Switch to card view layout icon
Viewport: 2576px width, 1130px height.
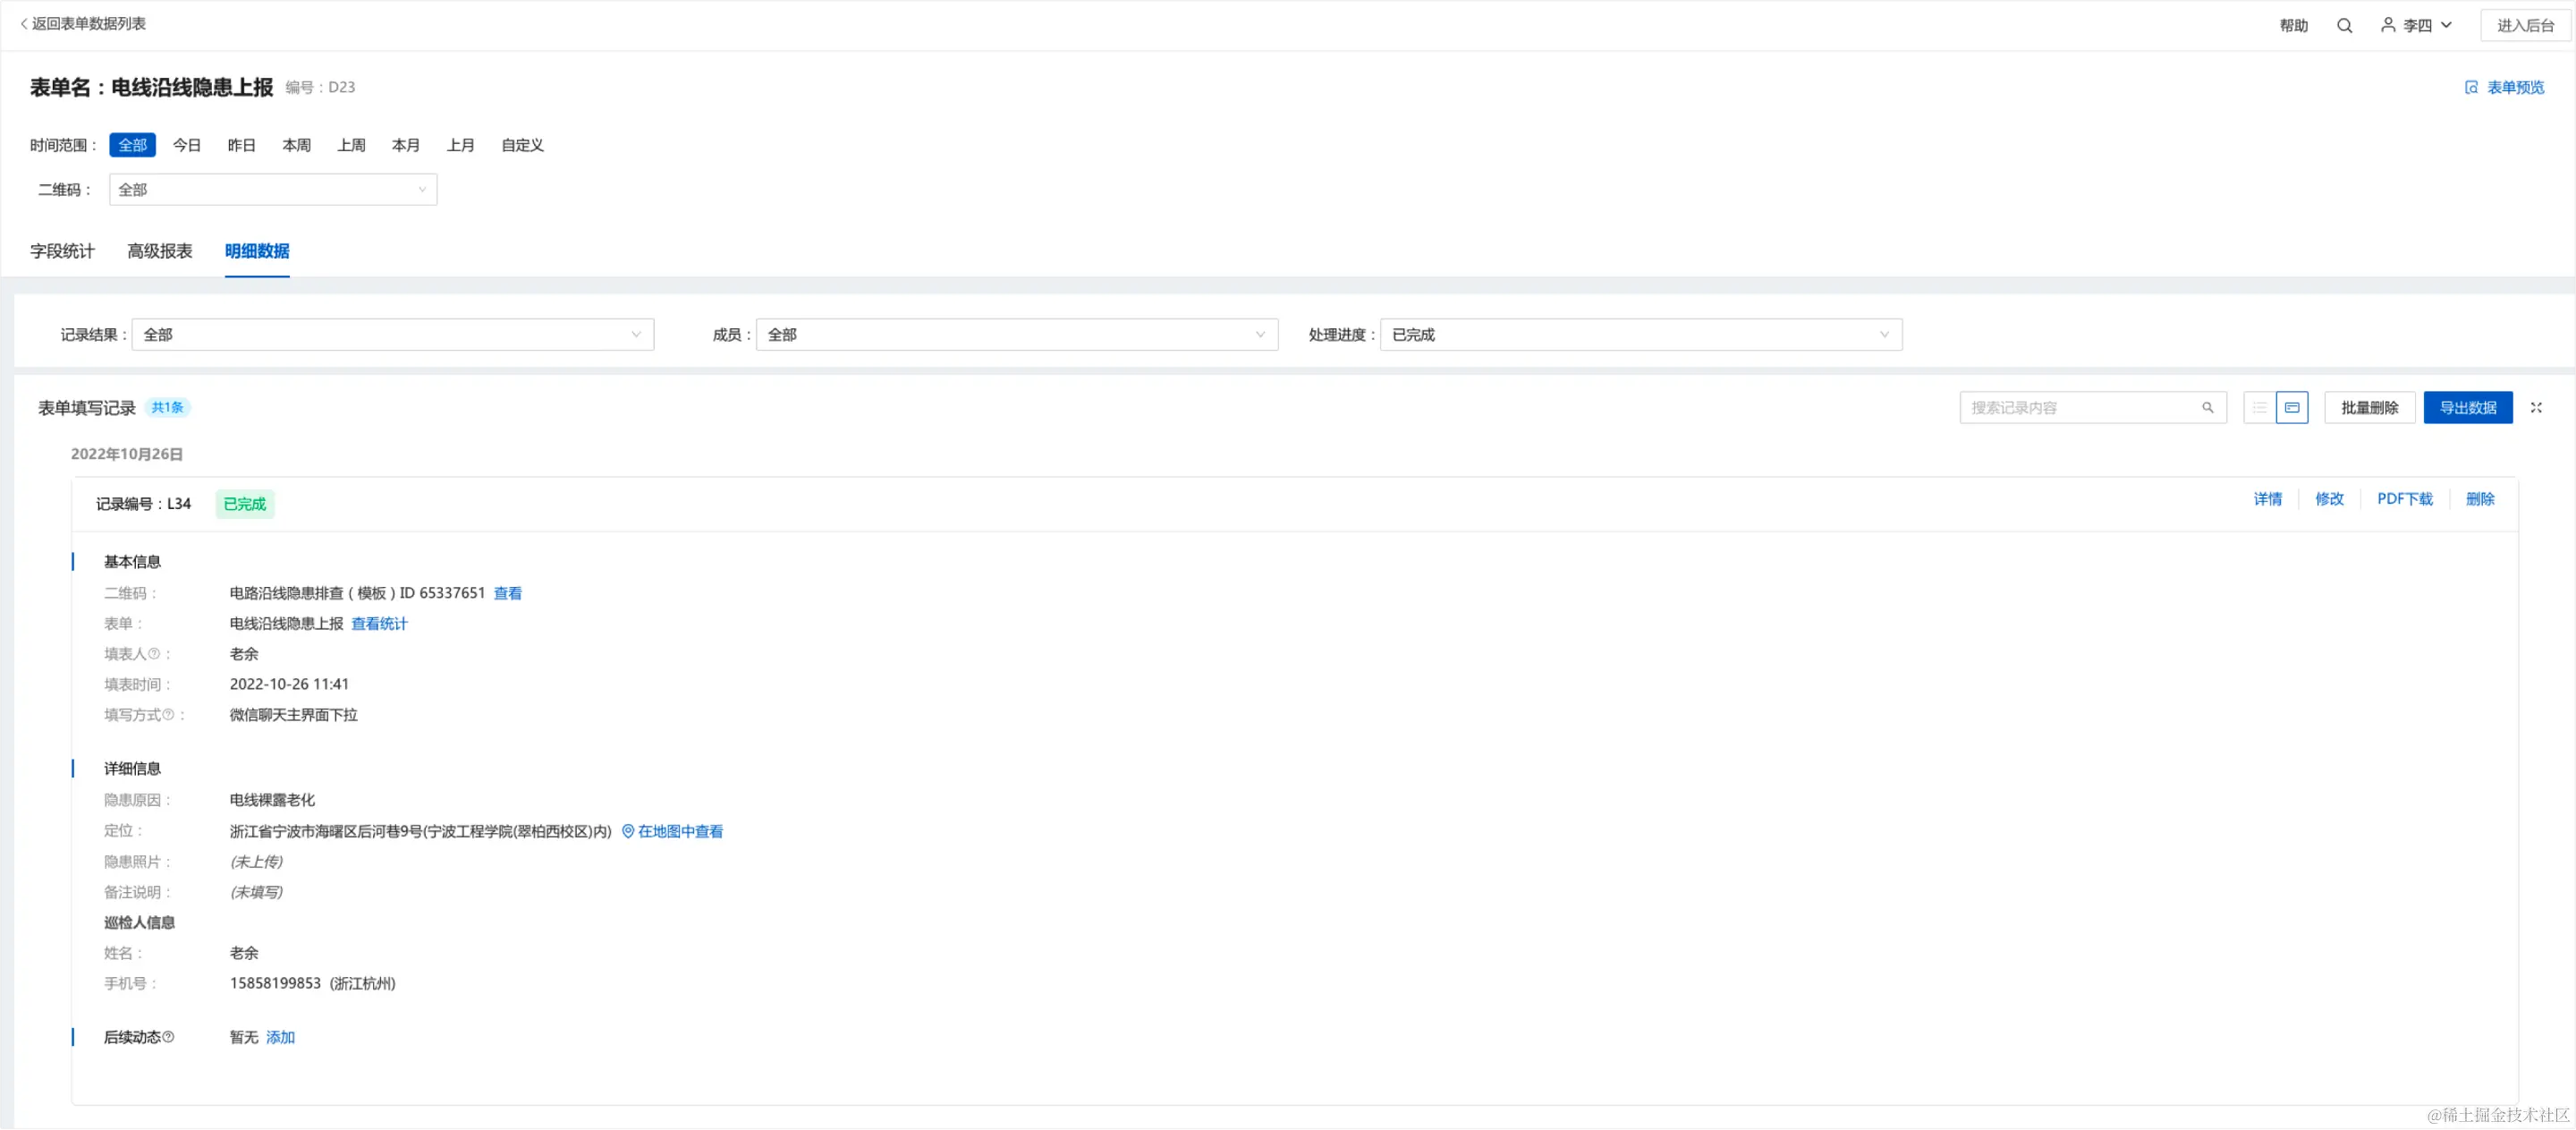pos(2292,408)
